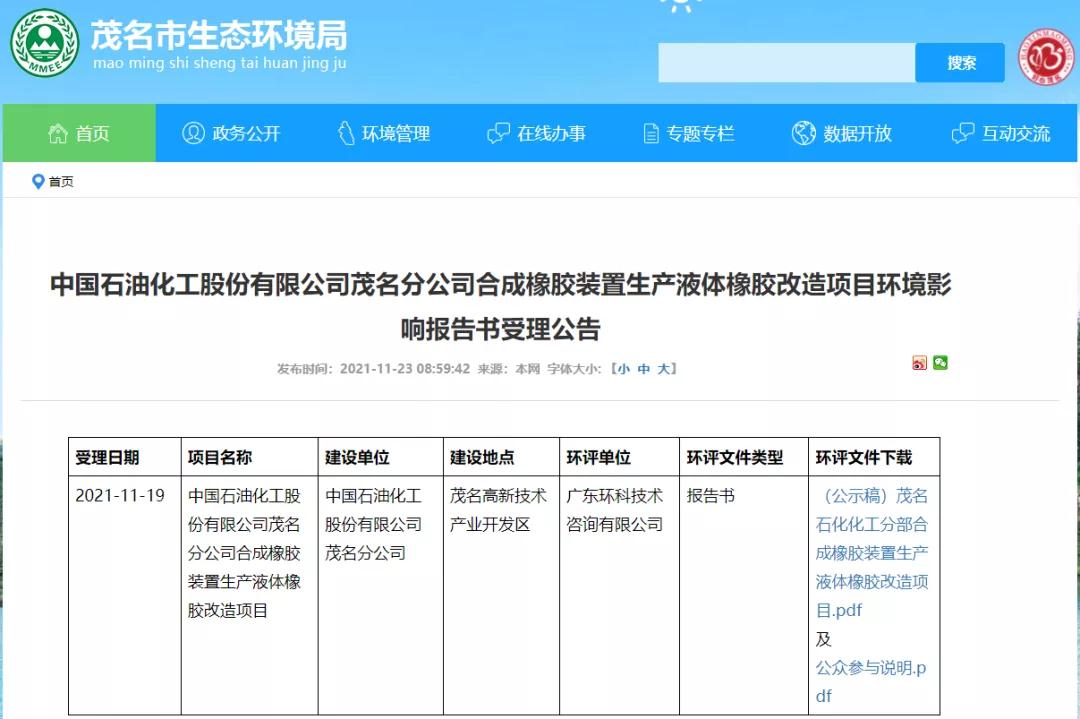Click the location pin breadcrumb icon

click(38, 181)
